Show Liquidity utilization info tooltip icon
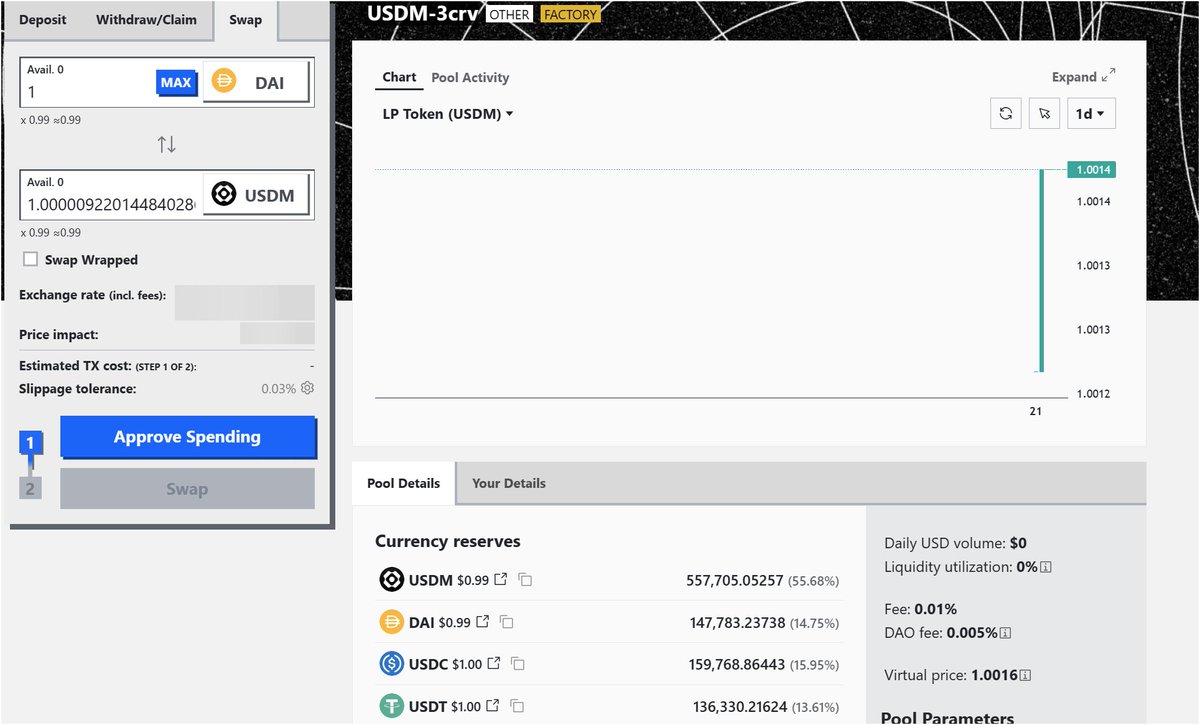The image size is (1200, 725). pos(1046,568)
